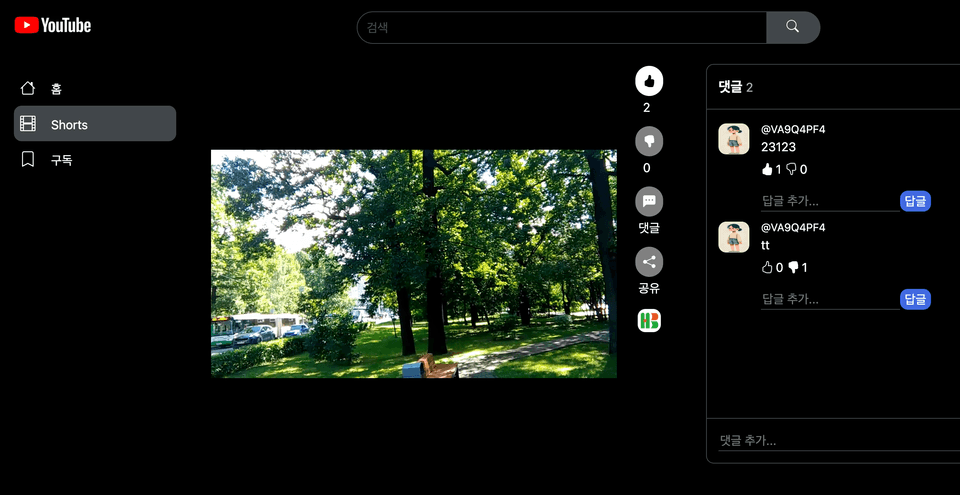Click the comment text 23123
This screenshot has height=495, width=960.
point(778,148)
